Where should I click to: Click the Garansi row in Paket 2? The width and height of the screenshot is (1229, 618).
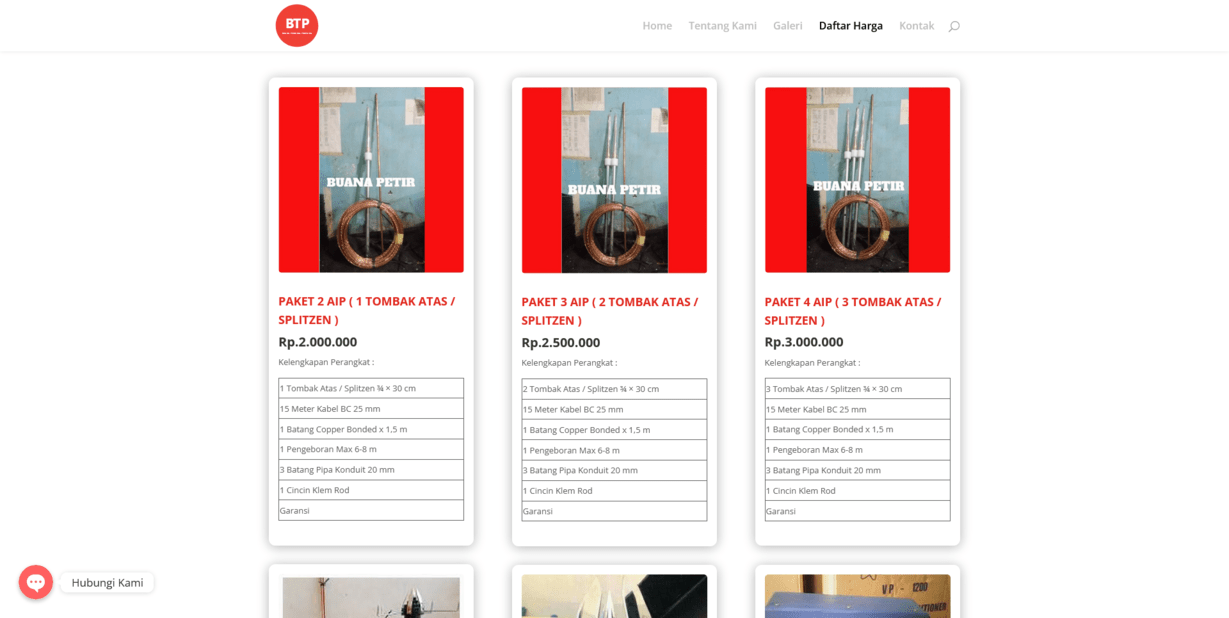pos(371,510)
